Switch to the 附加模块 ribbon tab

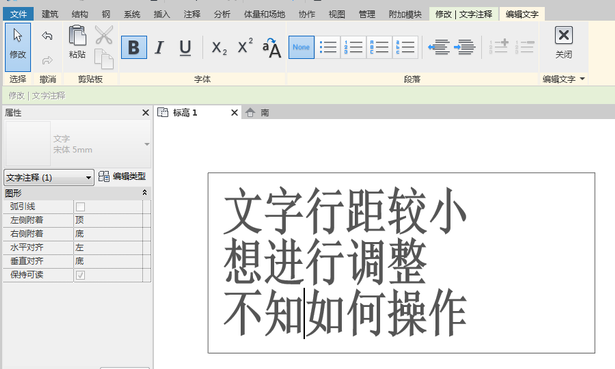(x=405, y=14)
